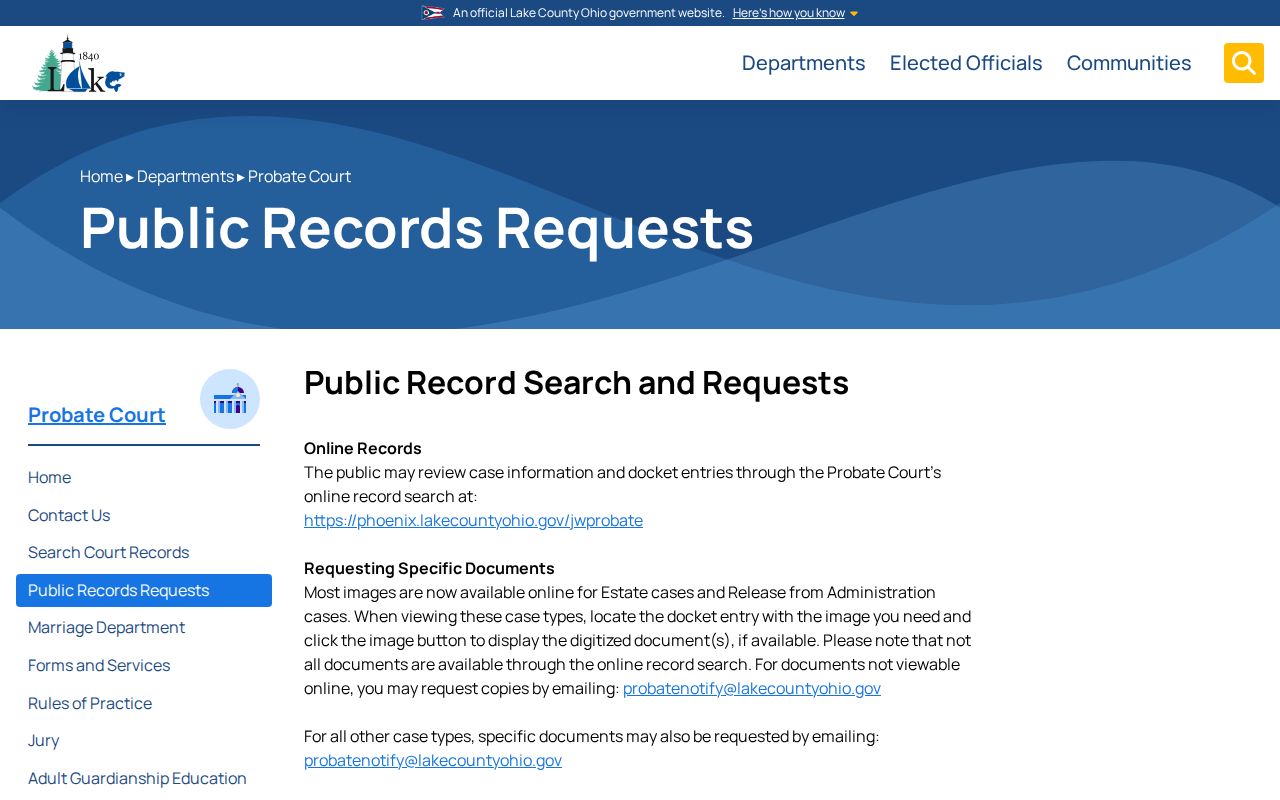Click the Probate Court breadcrumb link

coord(299,176)
